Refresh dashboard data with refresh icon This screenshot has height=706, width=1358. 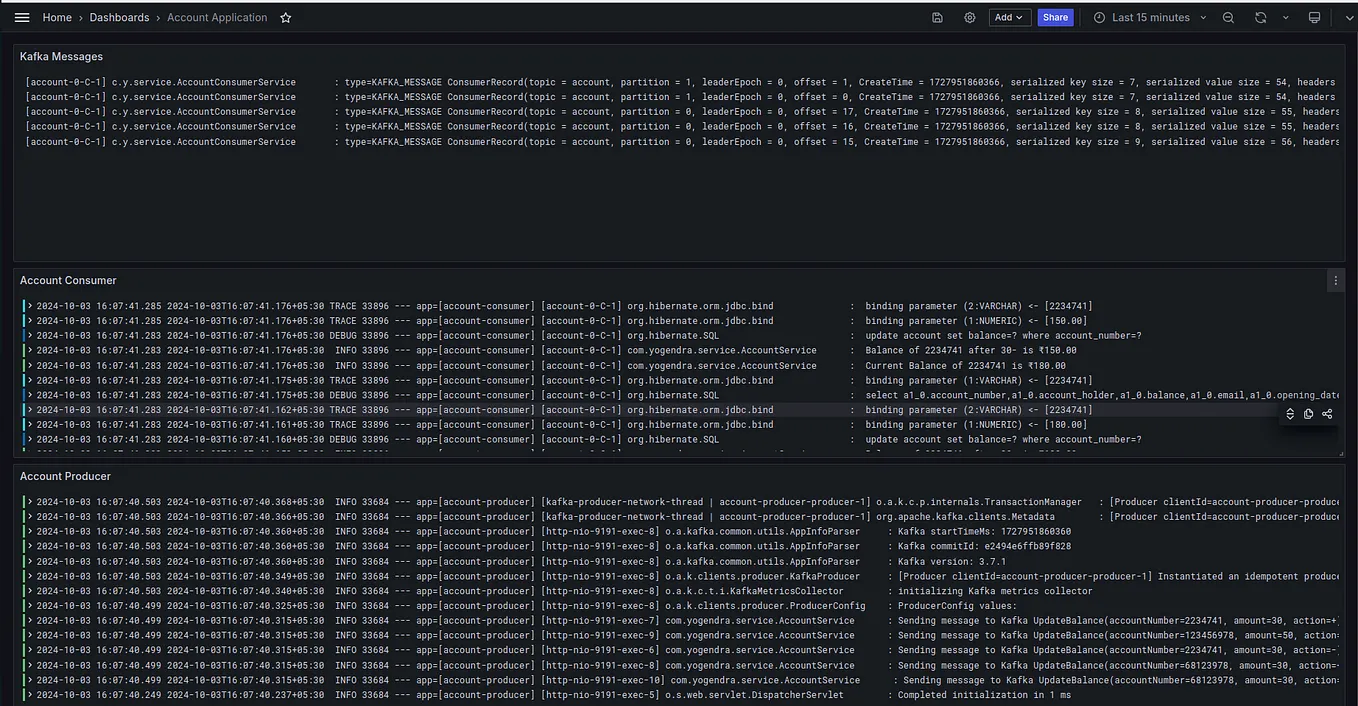1259,17
